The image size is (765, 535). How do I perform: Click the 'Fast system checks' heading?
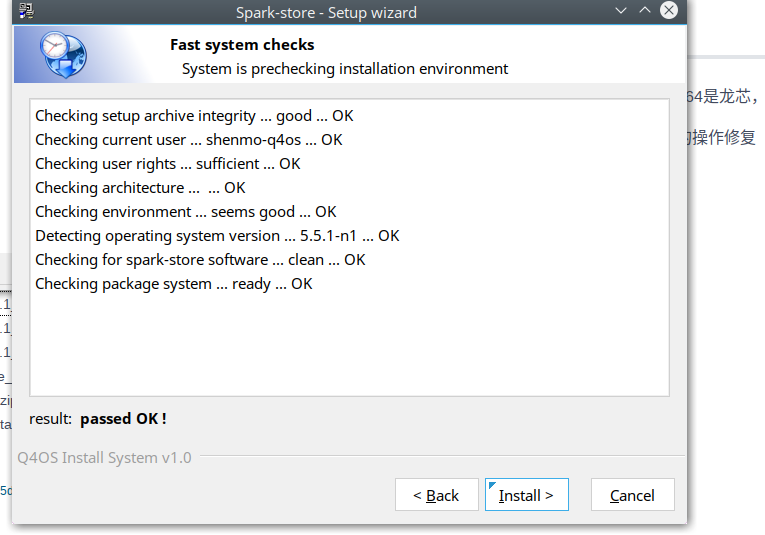click(x=242, y=45)
